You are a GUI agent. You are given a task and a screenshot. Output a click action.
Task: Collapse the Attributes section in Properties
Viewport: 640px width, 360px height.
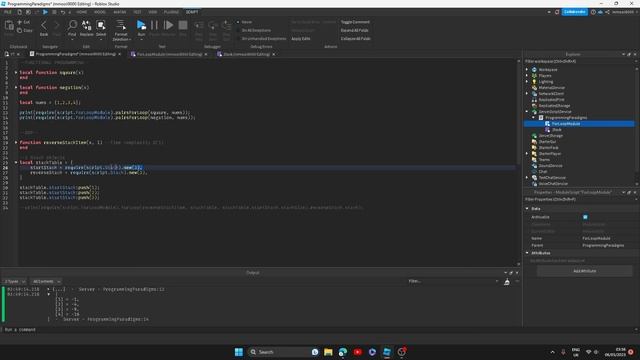pyautogui.click(x=527, y=253)
